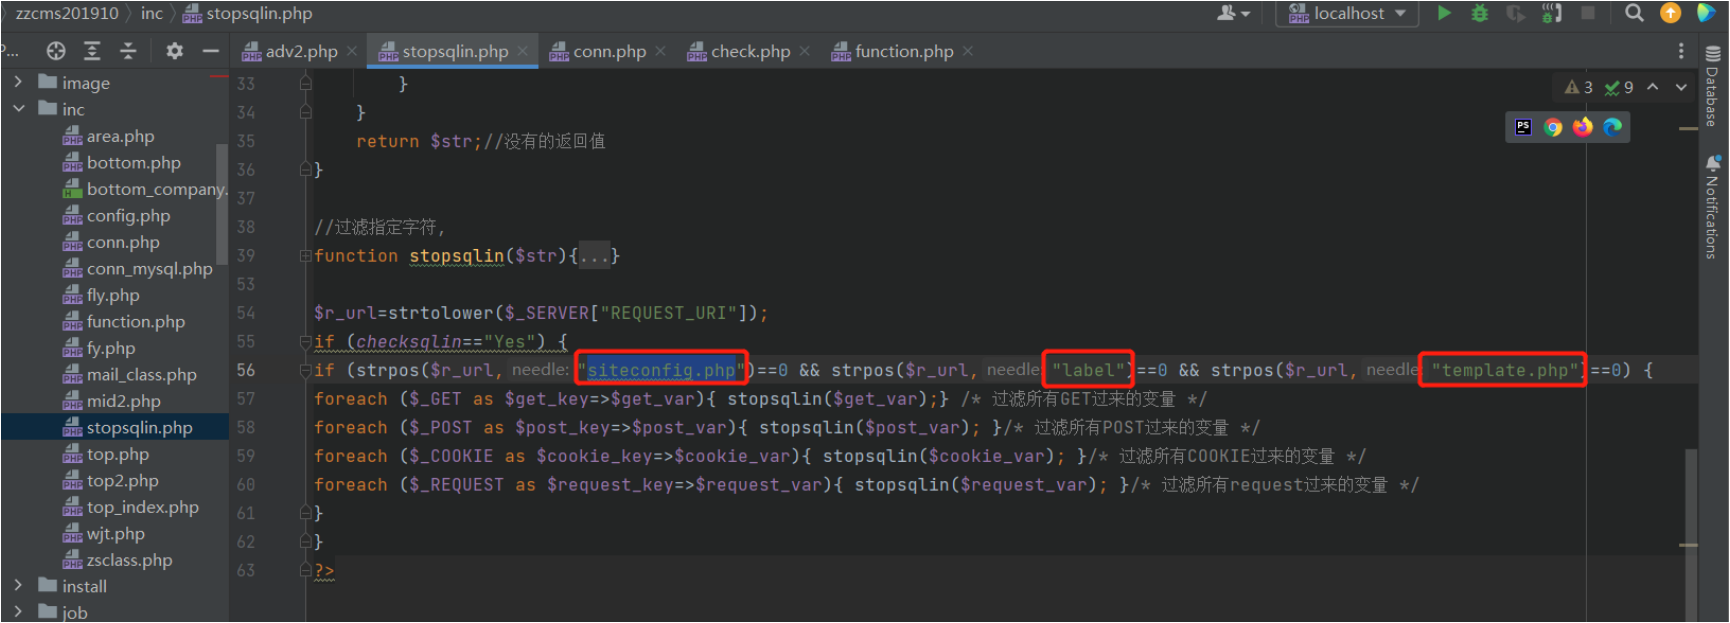Screen dimensions: 1730x623
Task: Expand the image folder in tree
Action: tap(18, 82)
